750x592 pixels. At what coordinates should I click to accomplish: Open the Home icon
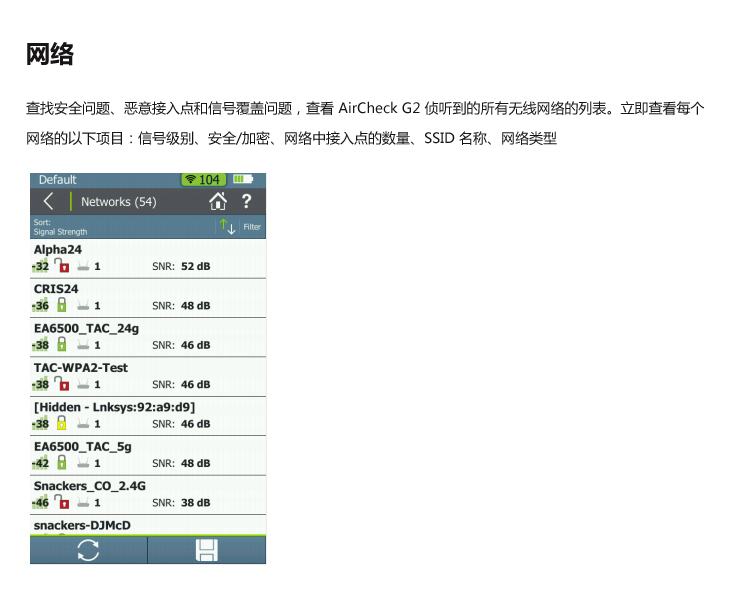[x=218, y=201]
